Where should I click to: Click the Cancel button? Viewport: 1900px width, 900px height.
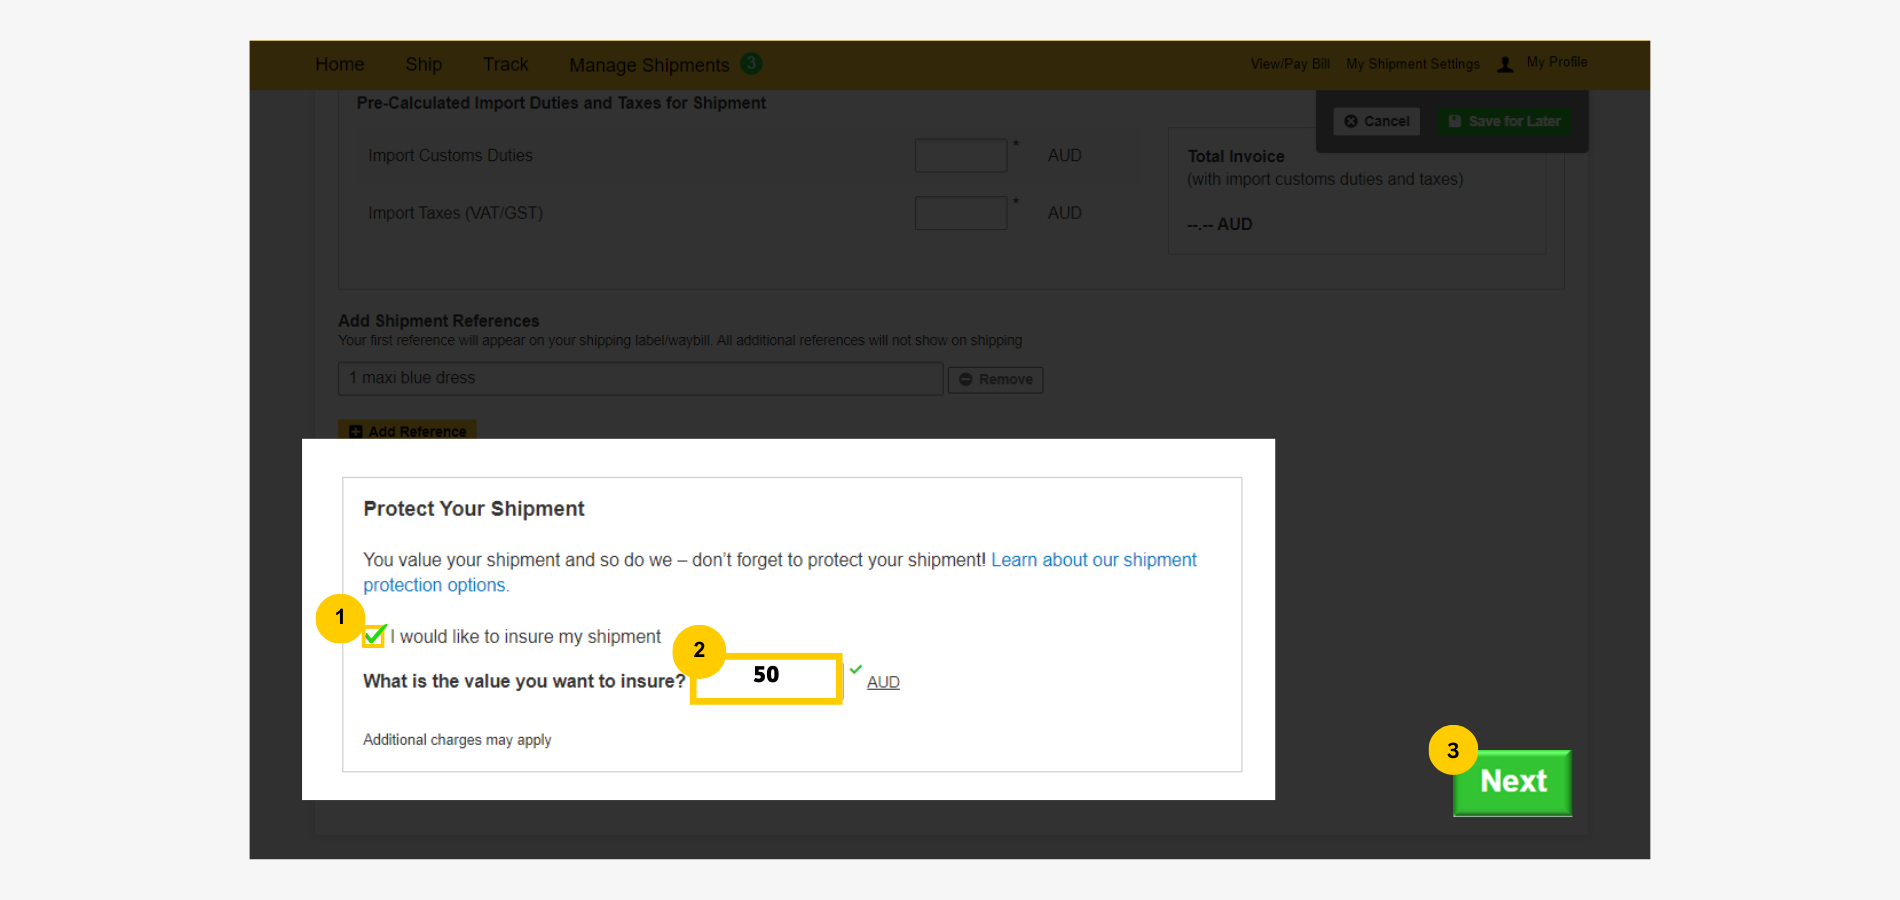click(1376, 121)
